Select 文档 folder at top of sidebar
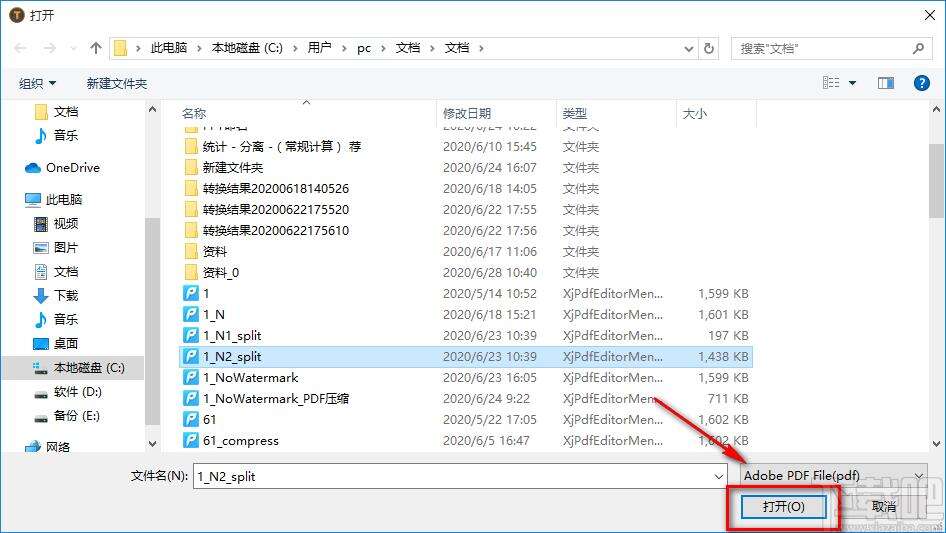Screen dimensions: 946x533 click(66, 112)
